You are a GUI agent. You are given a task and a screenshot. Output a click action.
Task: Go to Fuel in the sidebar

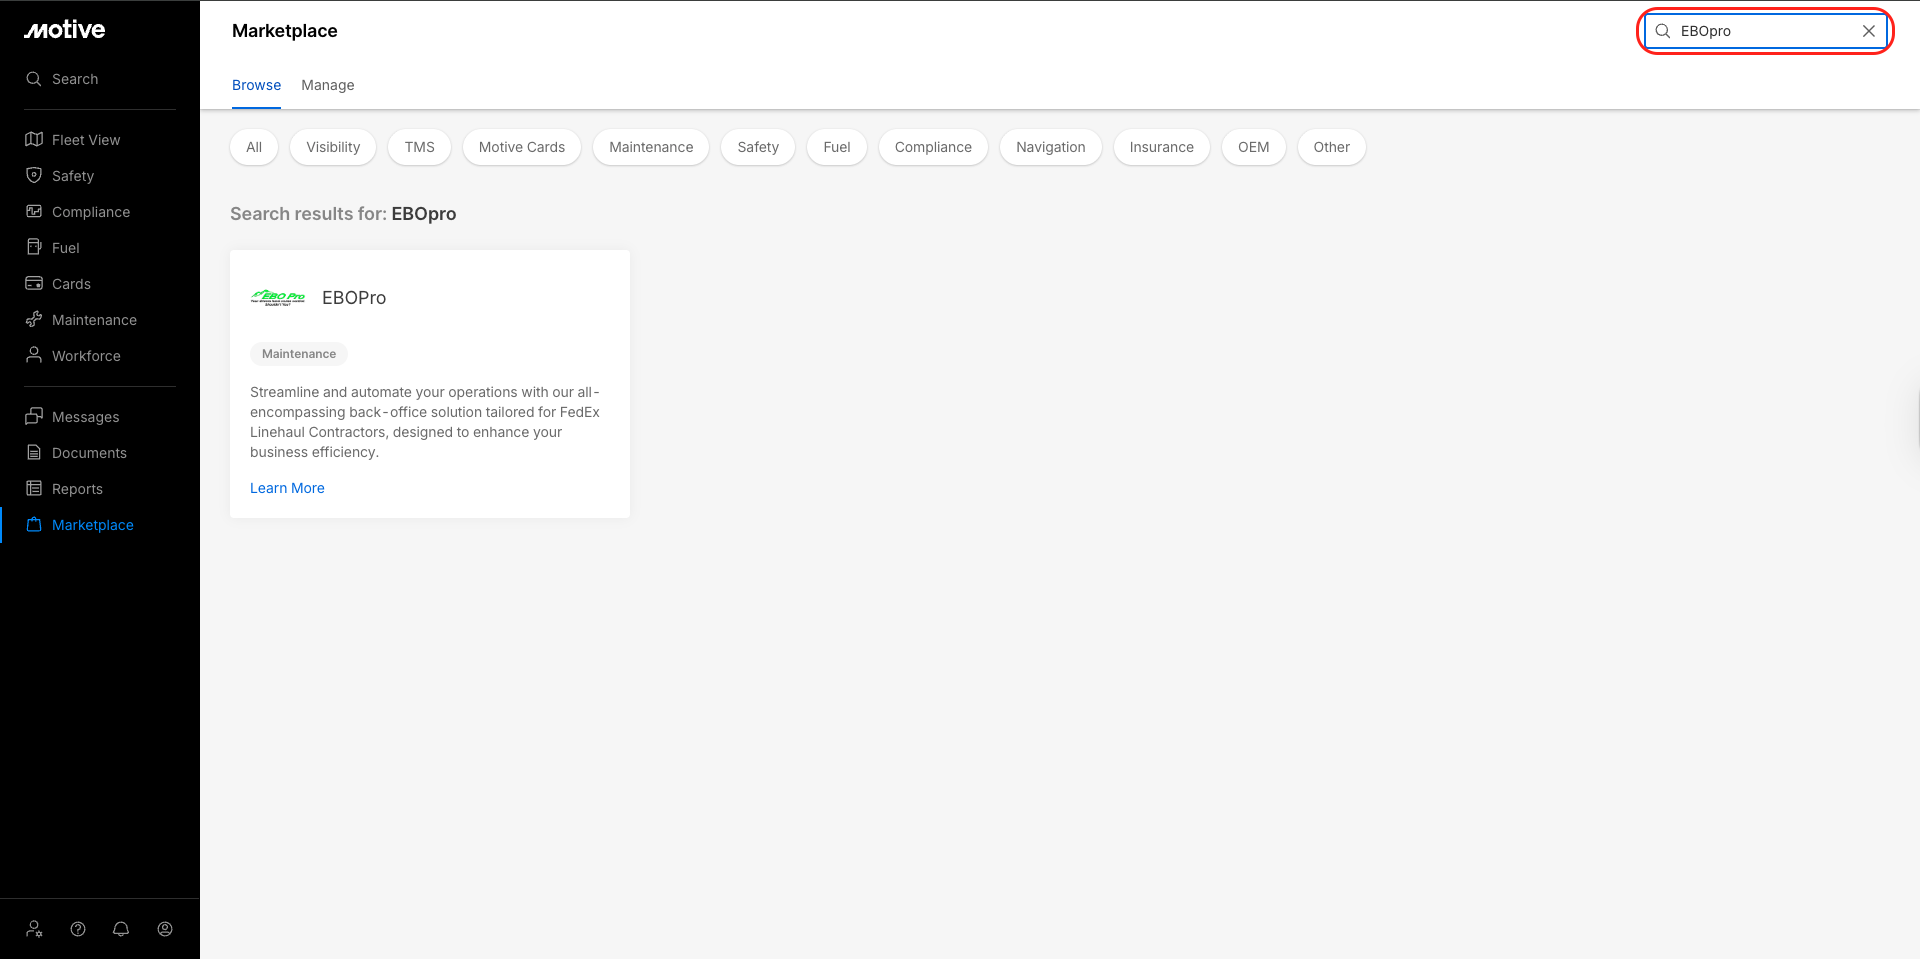pyautogui.click(x=66, y=248)
